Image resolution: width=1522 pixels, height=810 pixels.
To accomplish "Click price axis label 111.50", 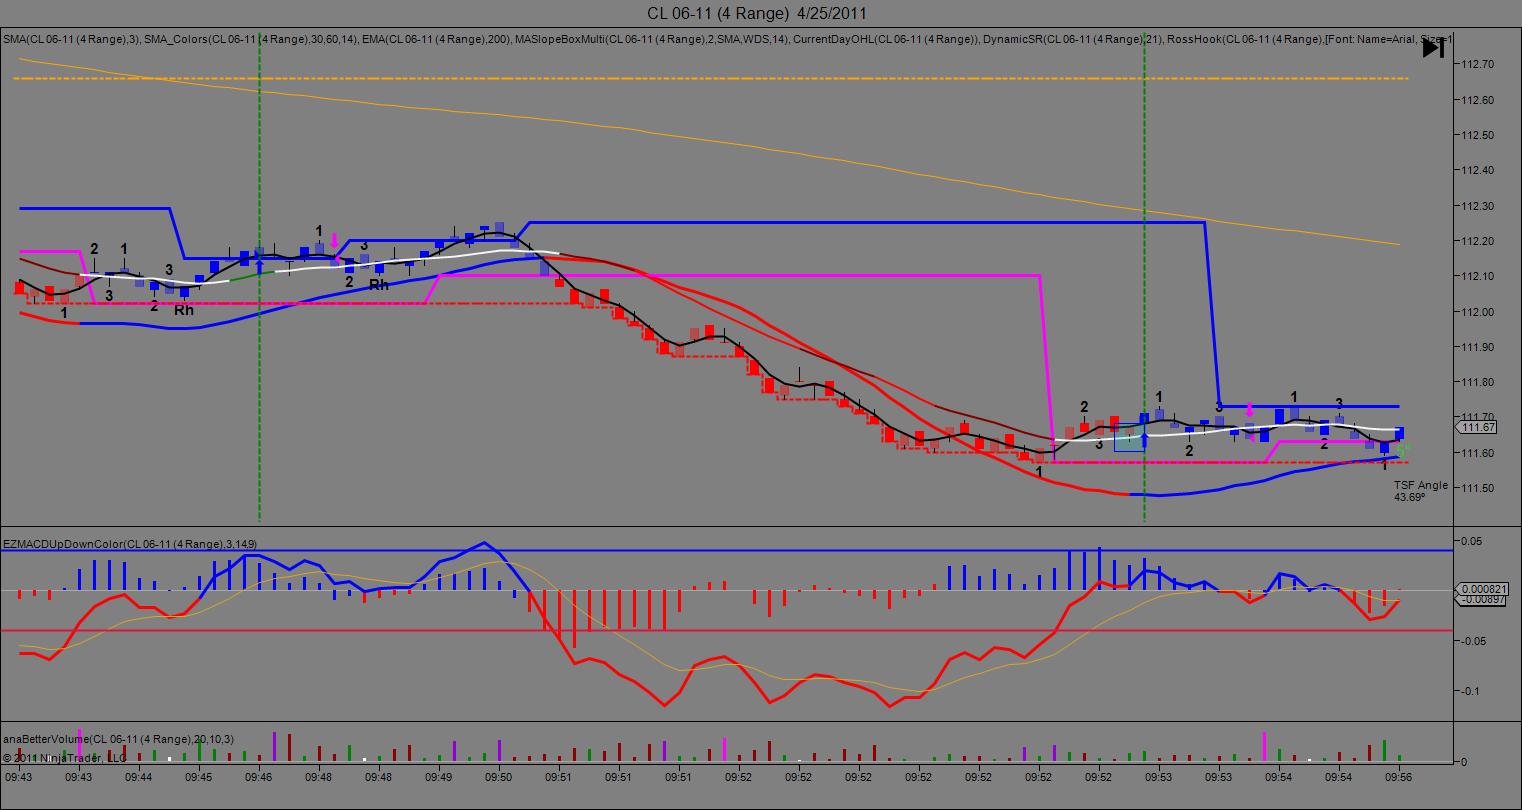I will point(1477,488).
